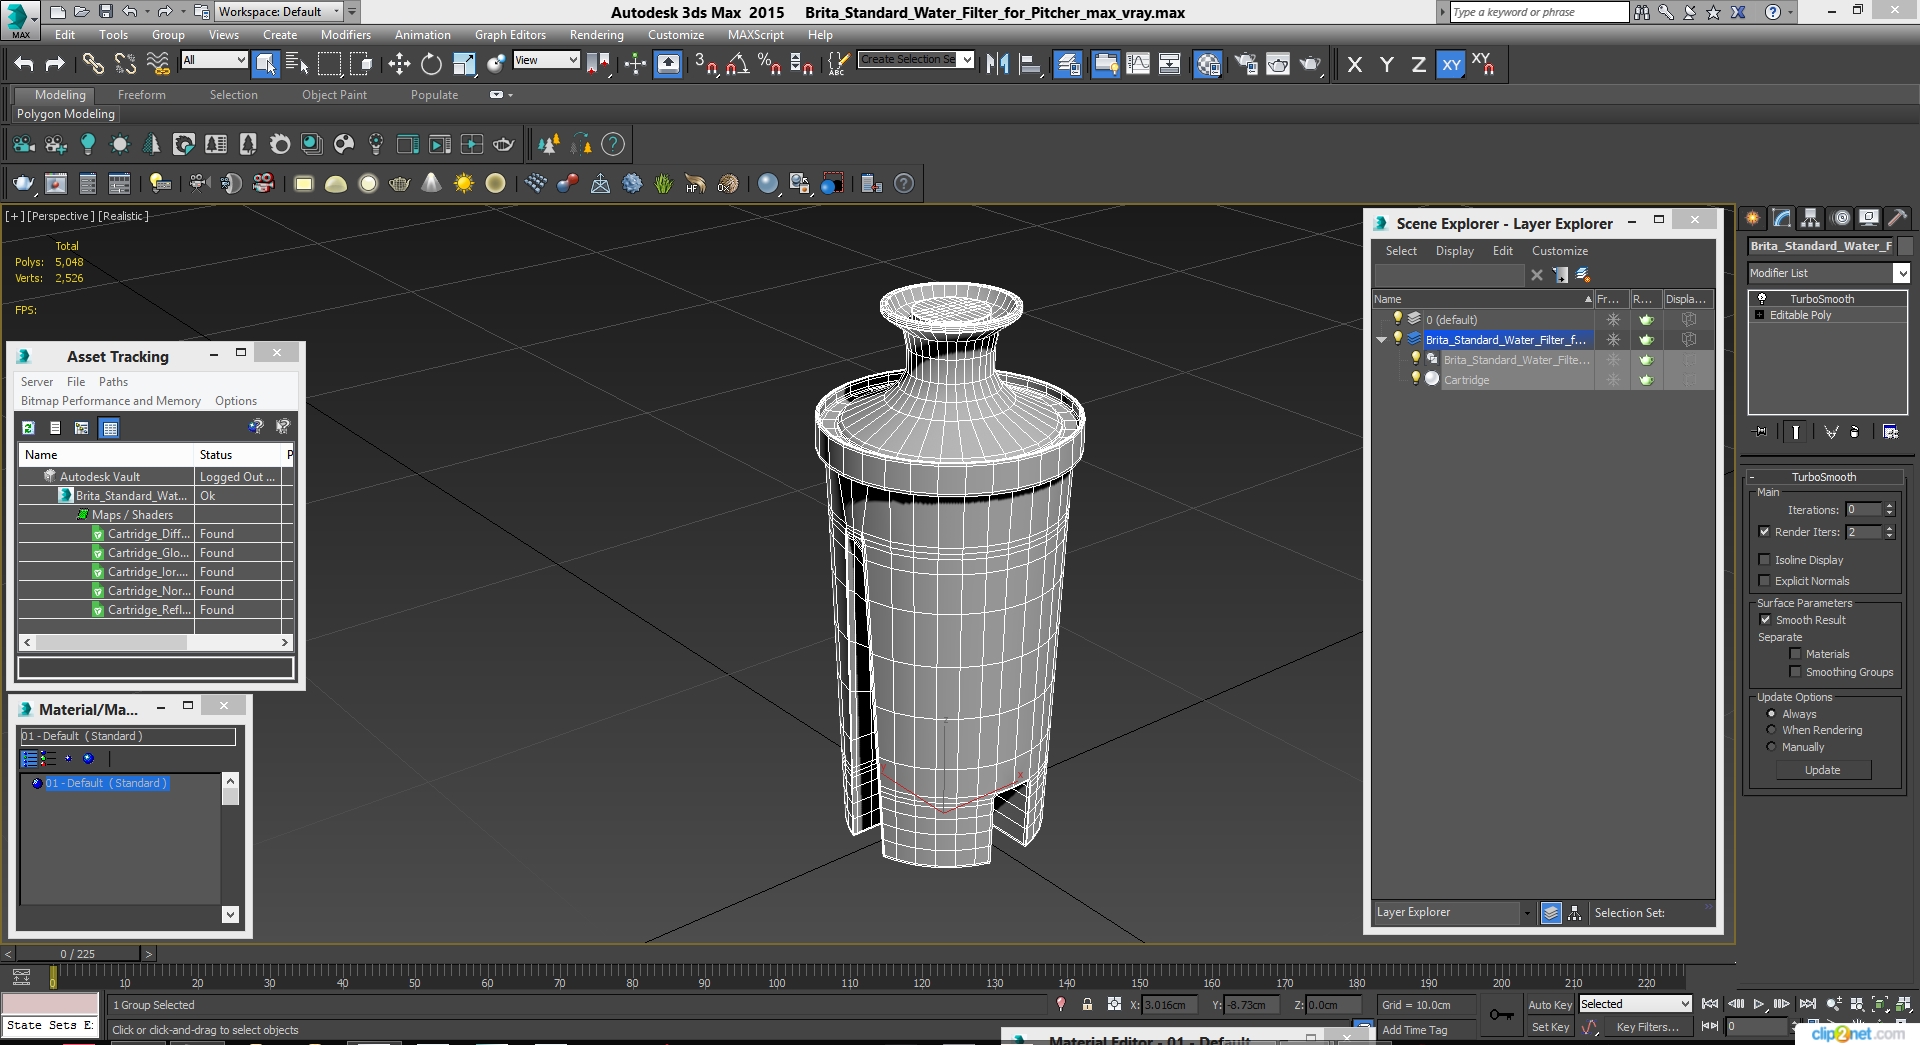The width and height of the screenshot is (1920, 1045).
Task: Select the When Rendering update option
Action: (x=1771, y=730)
